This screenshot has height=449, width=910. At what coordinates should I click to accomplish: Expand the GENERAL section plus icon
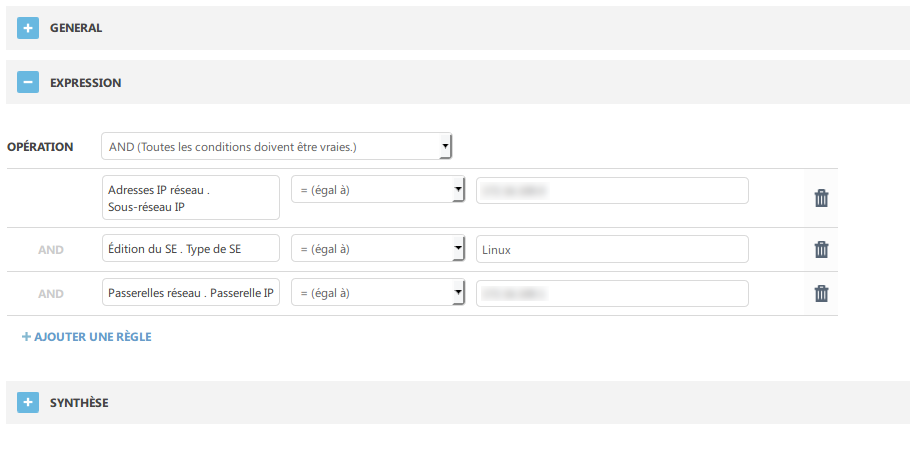(x=28, y=28)
